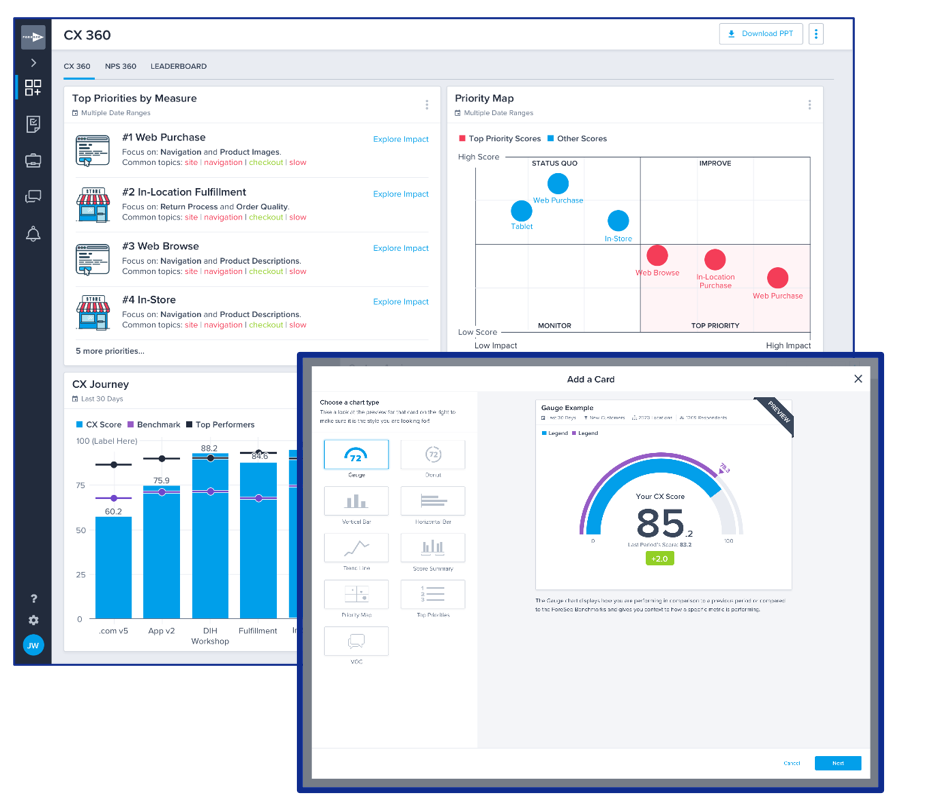Click the survey checklist icon in sidebar
Viewport: 941px width, 797px height.
click(x=33, y=124)
